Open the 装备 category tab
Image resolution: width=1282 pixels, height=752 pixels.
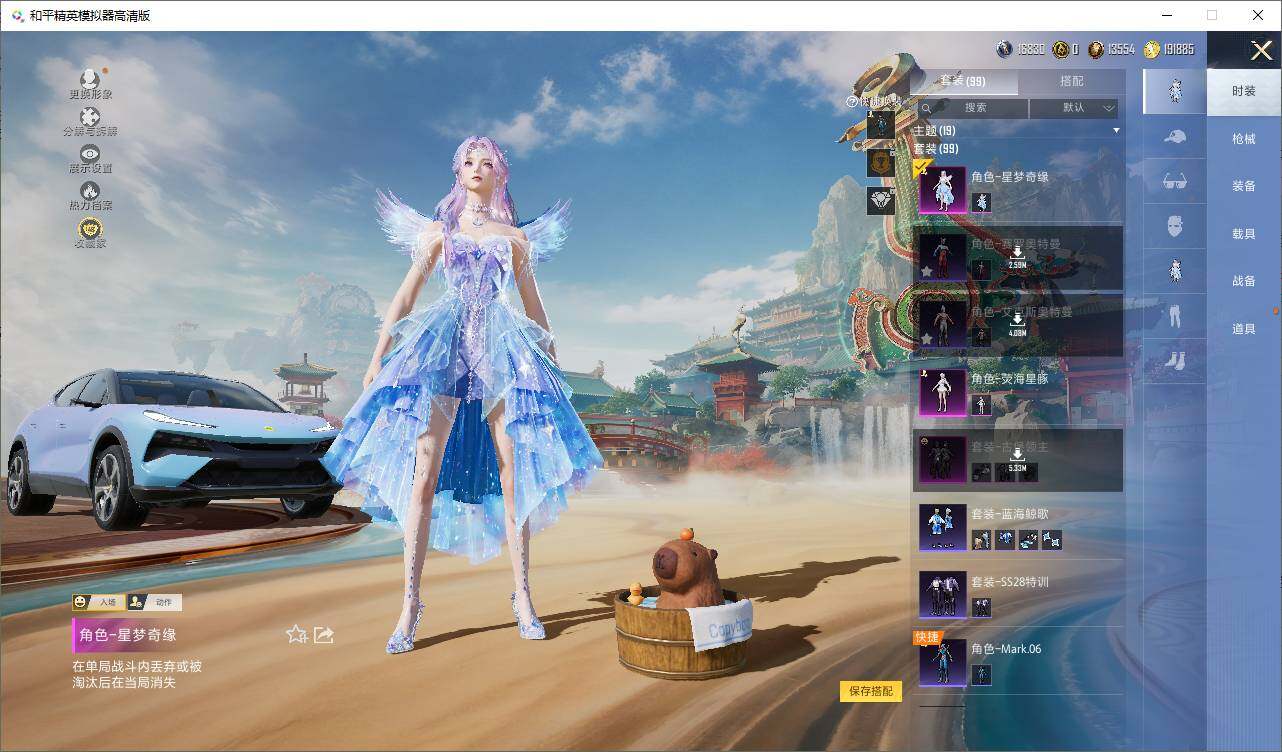point(1244,186)
